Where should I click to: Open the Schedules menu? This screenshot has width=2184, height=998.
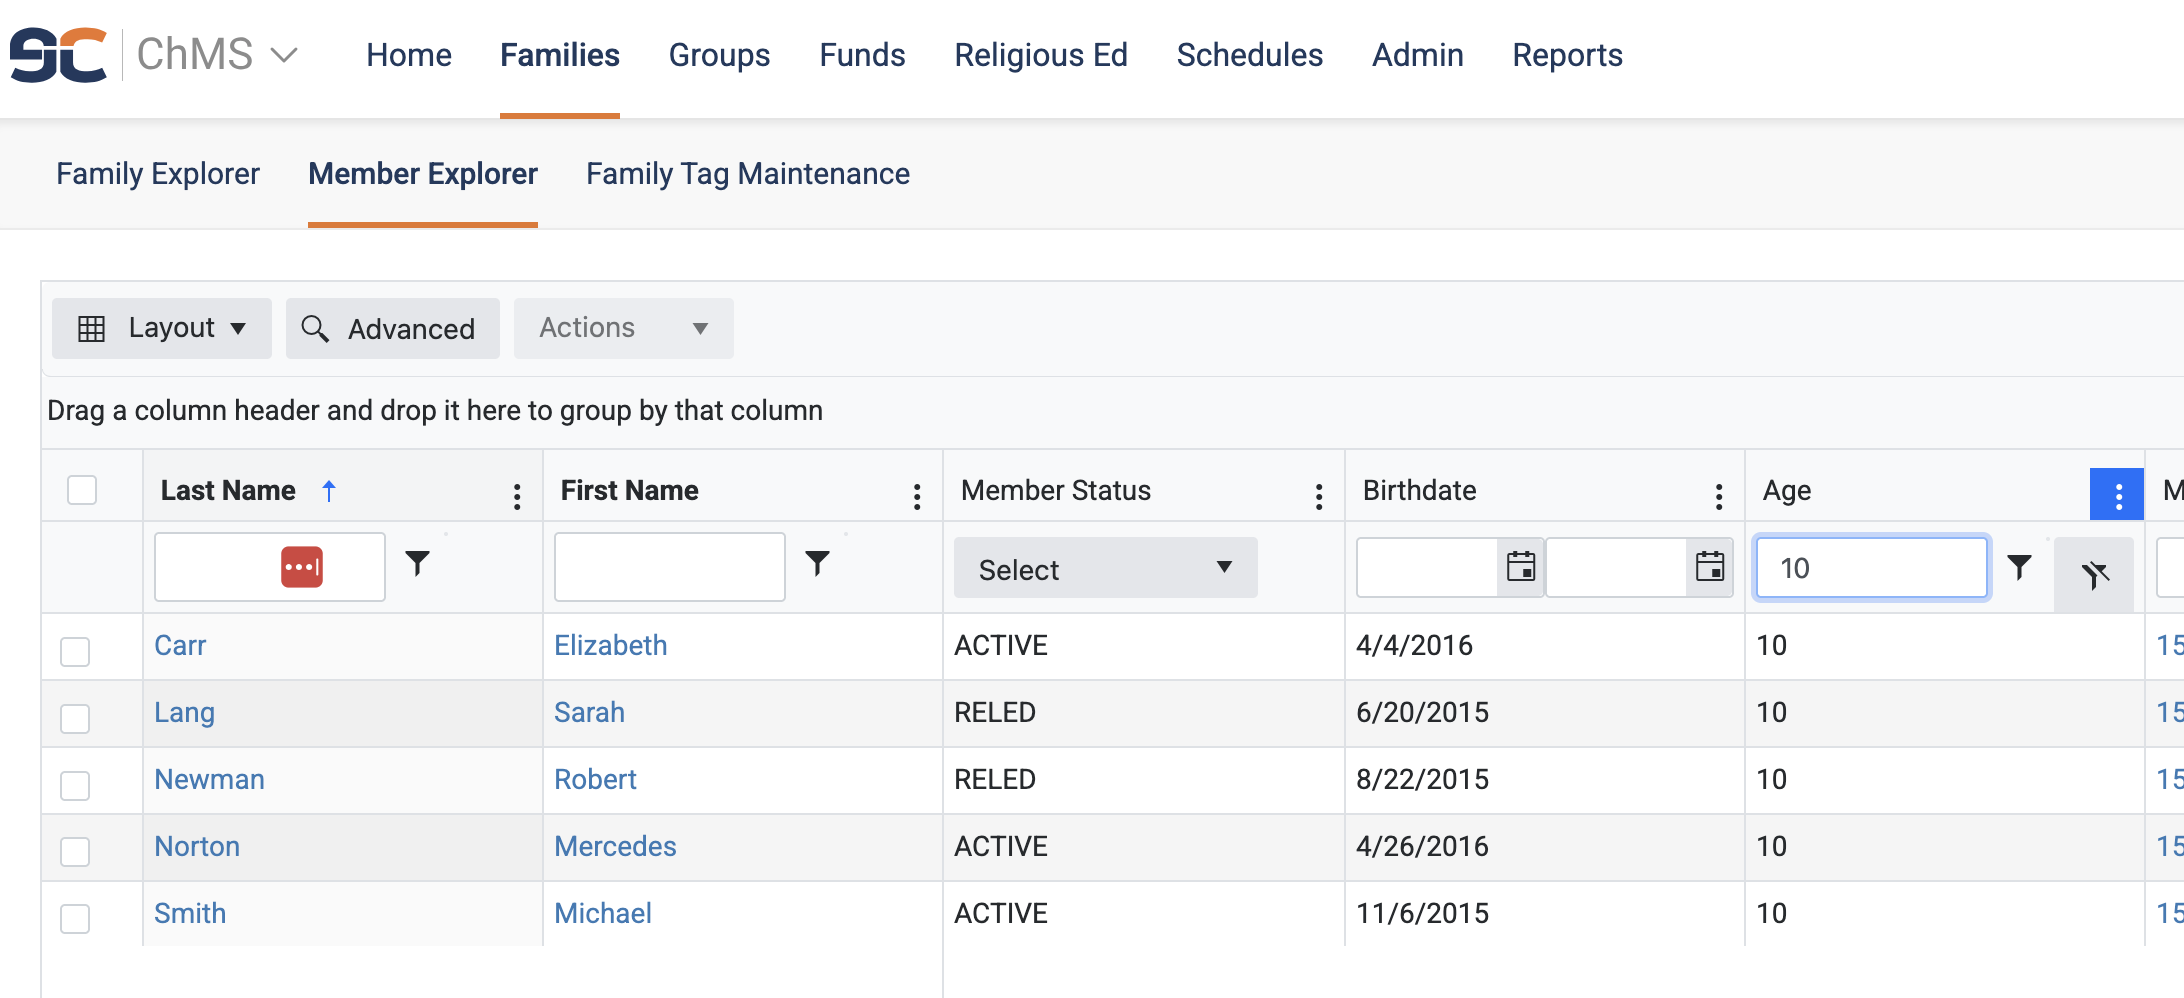[1250, 55]
